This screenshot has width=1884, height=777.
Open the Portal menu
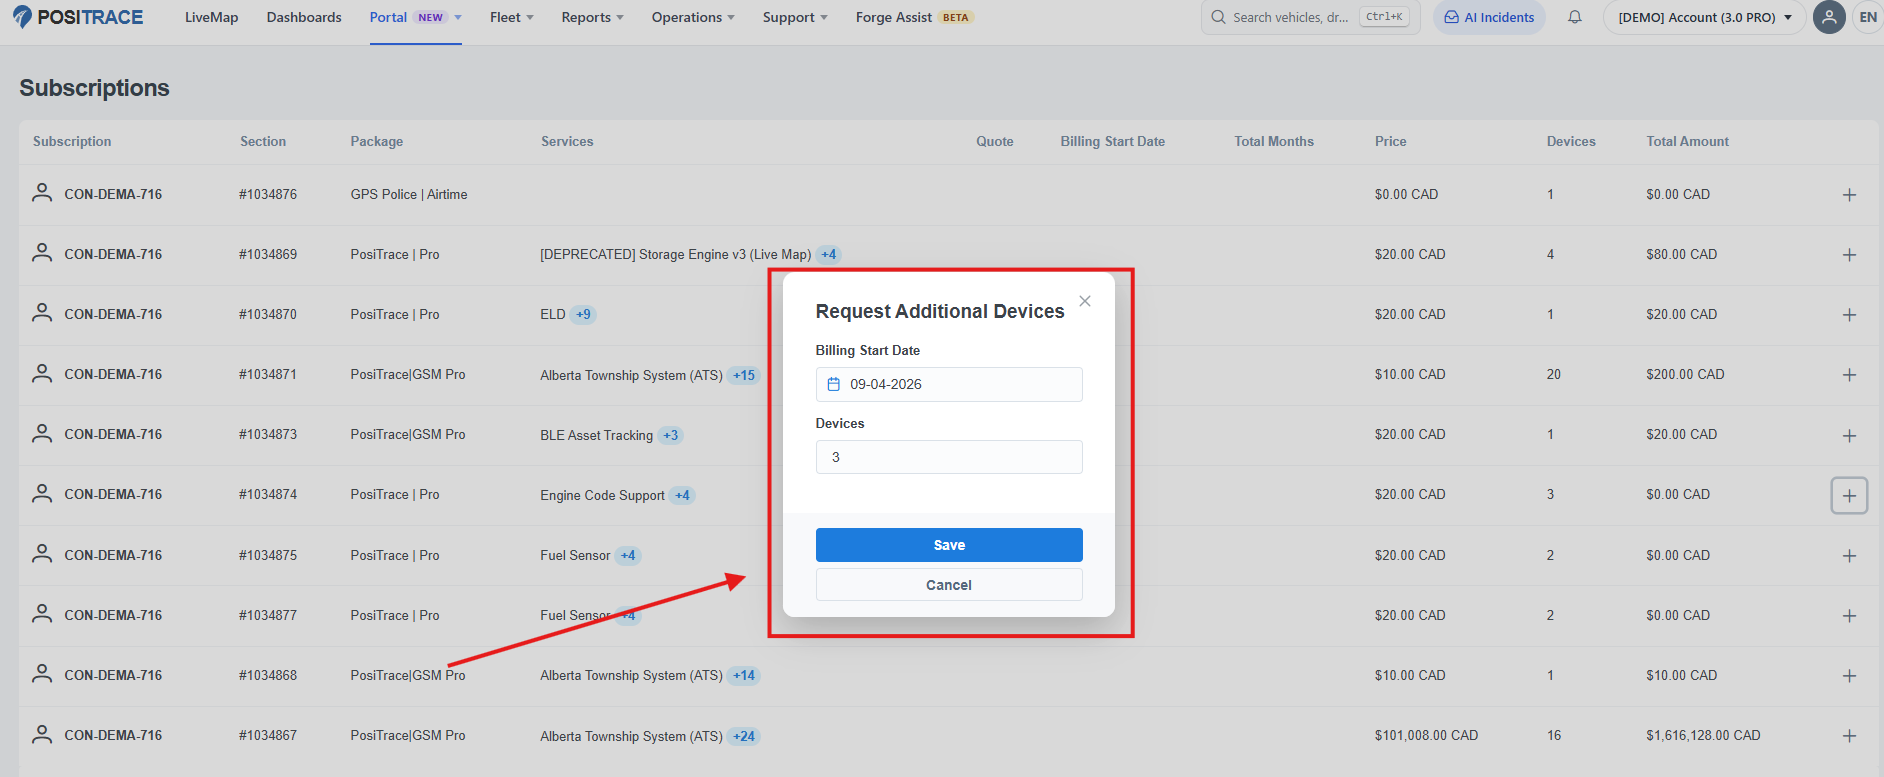(x=416, y=17)
